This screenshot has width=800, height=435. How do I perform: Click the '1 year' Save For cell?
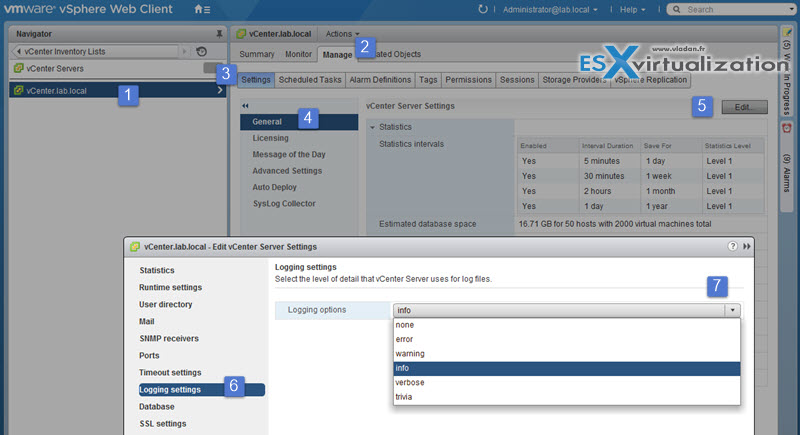670,207
